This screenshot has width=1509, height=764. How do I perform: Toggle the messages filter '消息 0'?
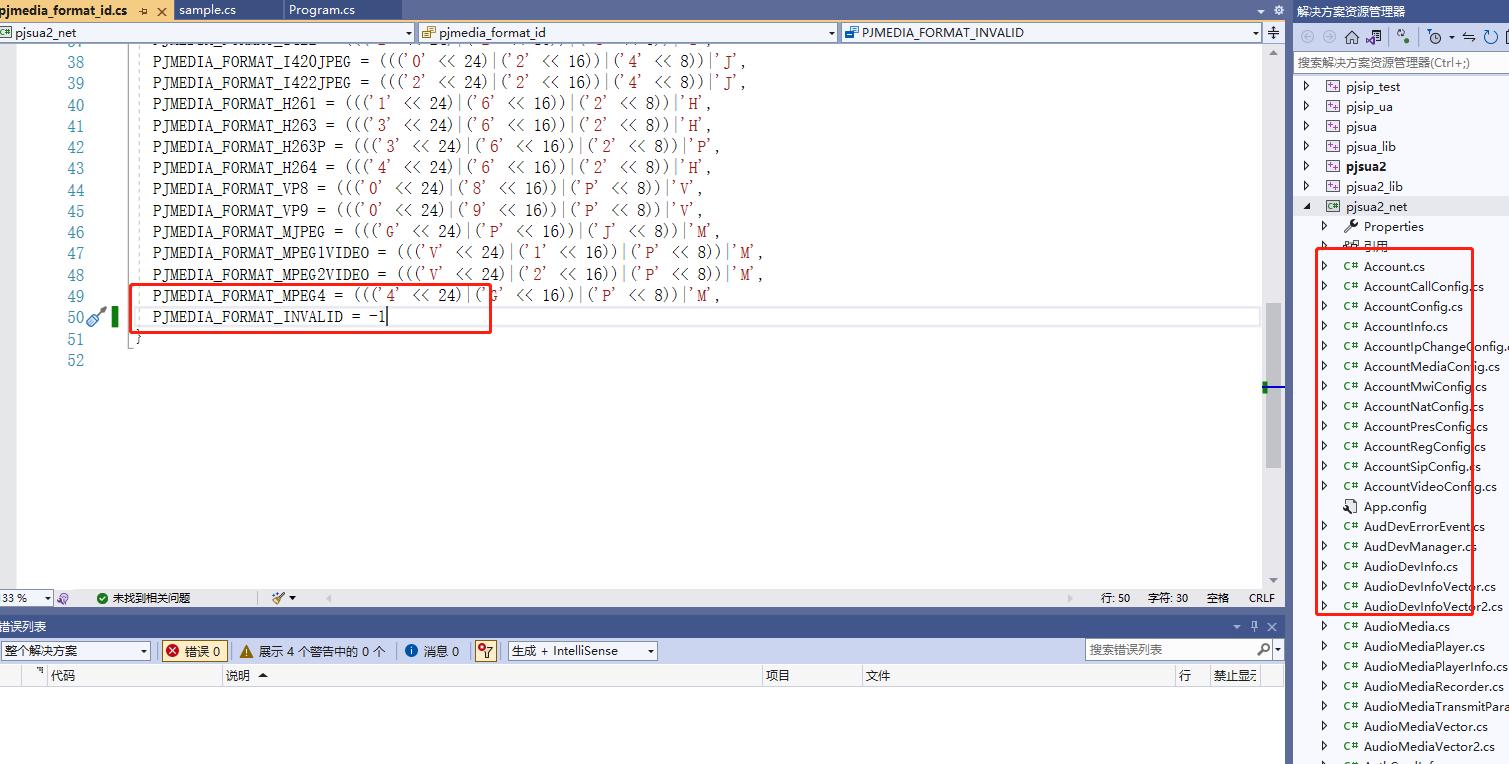pos(433,651)
